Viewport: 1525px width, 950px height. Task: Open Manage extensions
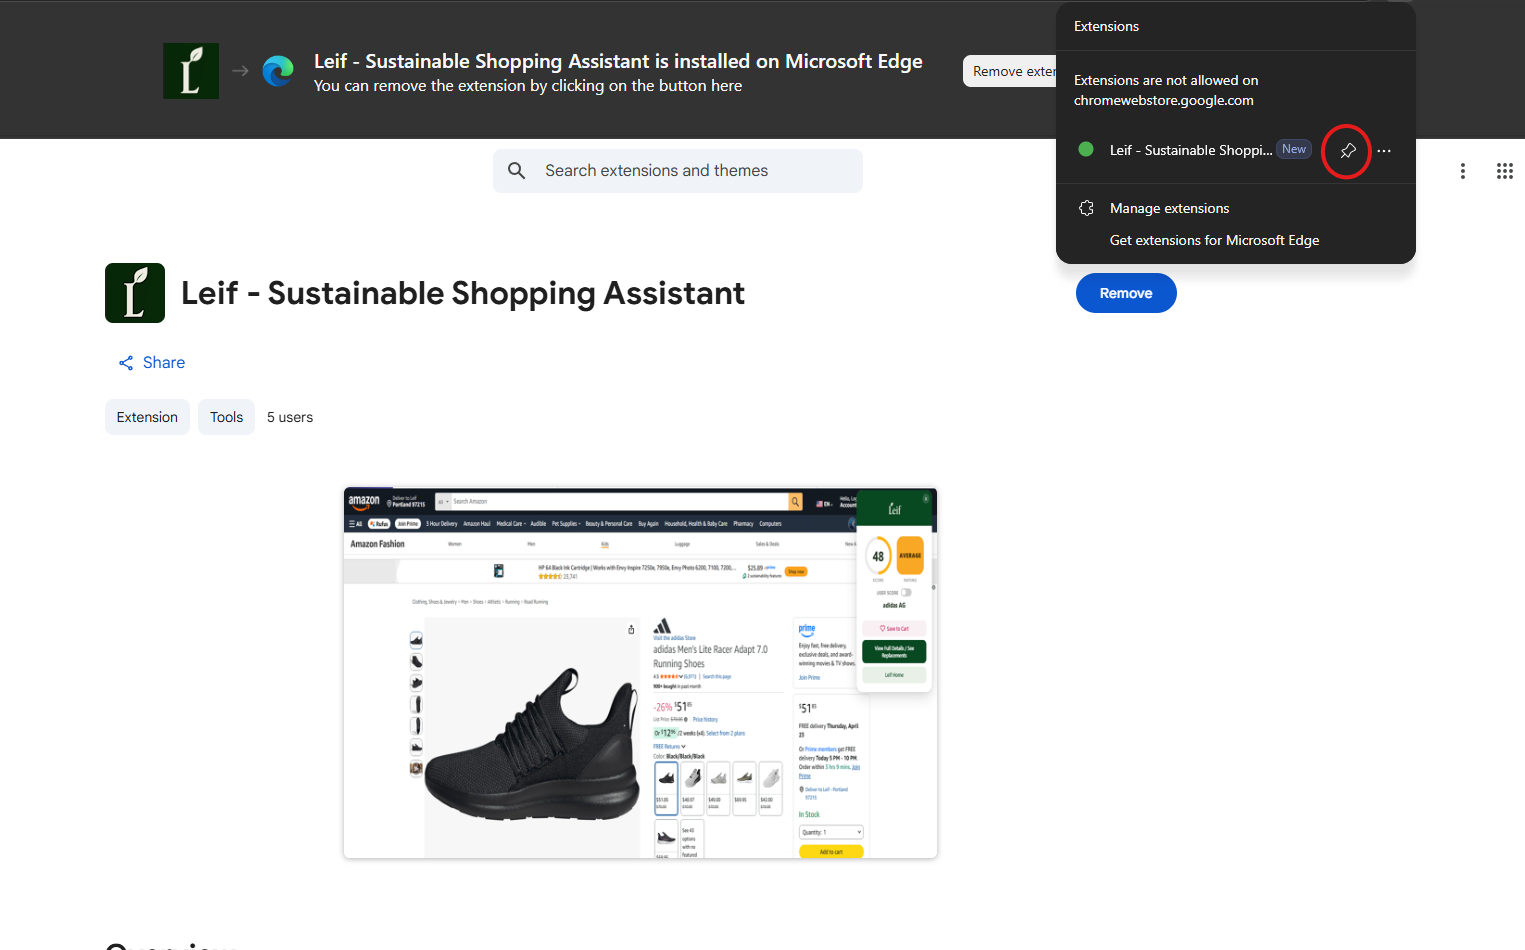click(x=1169, y=208)
